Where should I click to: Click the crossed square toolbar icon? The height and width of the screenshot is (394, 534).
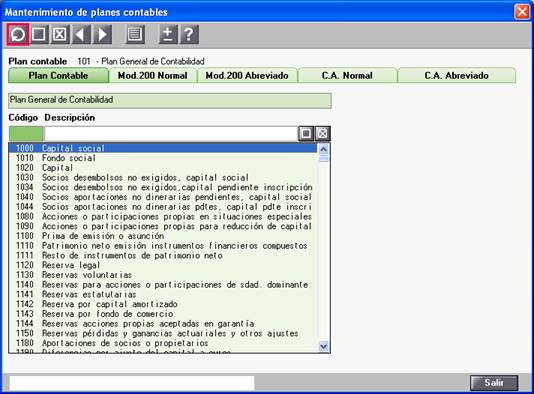[60, 34]
